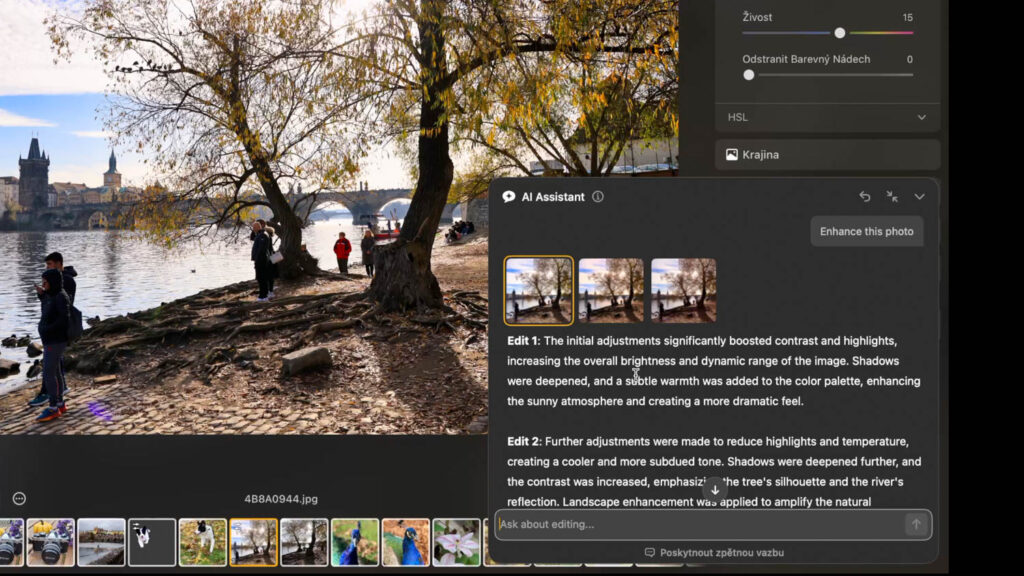Image resolution: width=1024 pixels, height=576 pixels.
Task: Click the Enhance this photo message
Action: click(867, 231)
